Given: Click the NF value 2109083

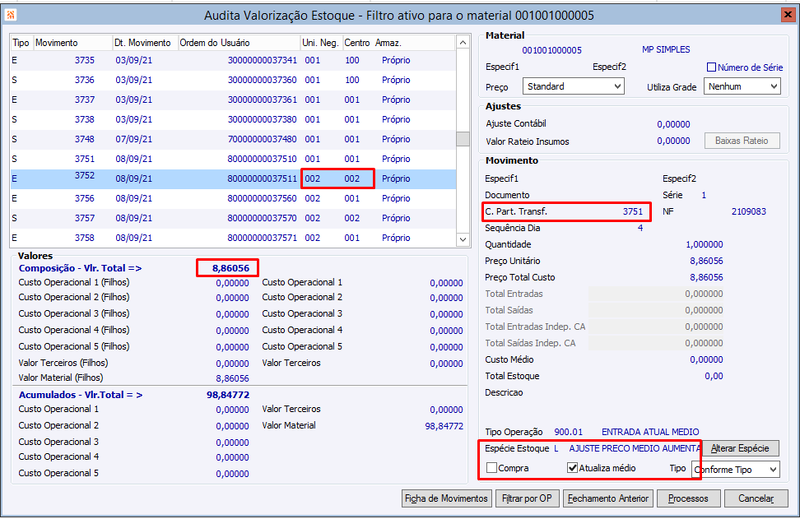Looking at the screenshot, I should [748, 211].
